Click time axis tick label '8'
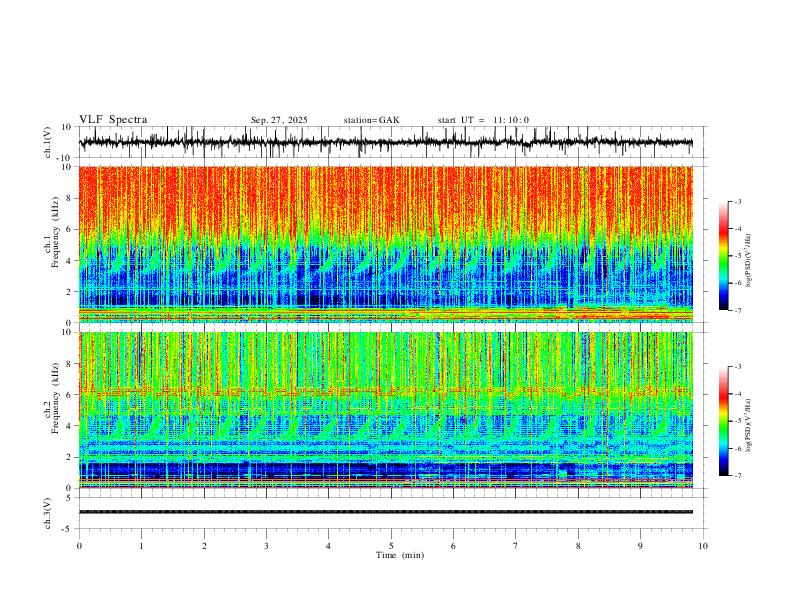Viewport: 792px width, 612px height. [578, 546]
